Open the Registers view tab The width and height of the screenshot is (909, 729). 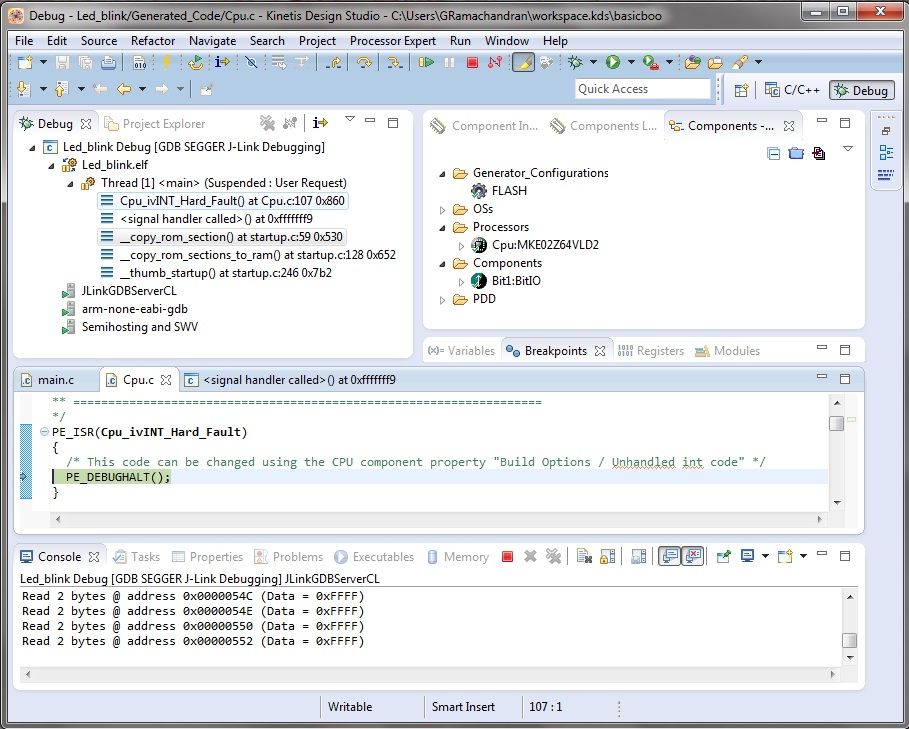pyautogui.click(x=650, y=351)
